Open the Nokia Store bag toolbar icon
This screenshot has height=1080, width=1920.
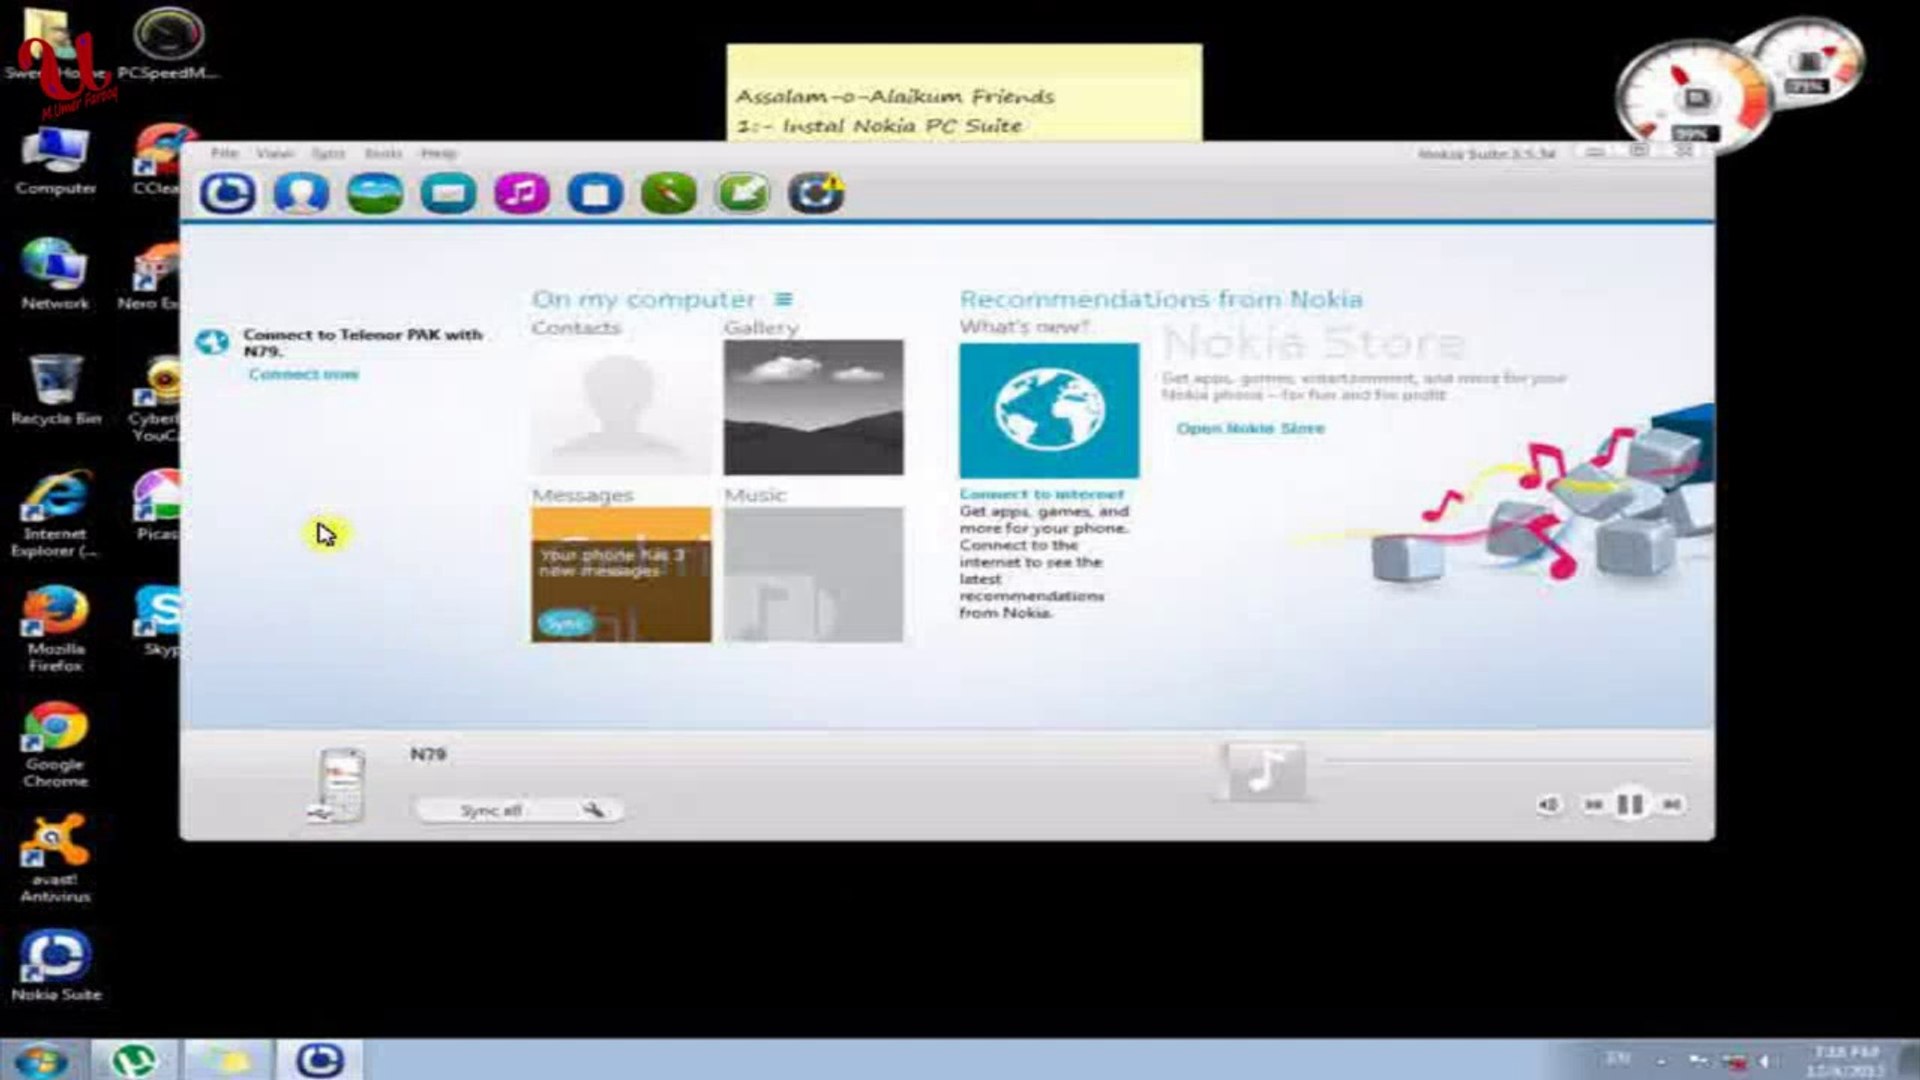(595, 193)
